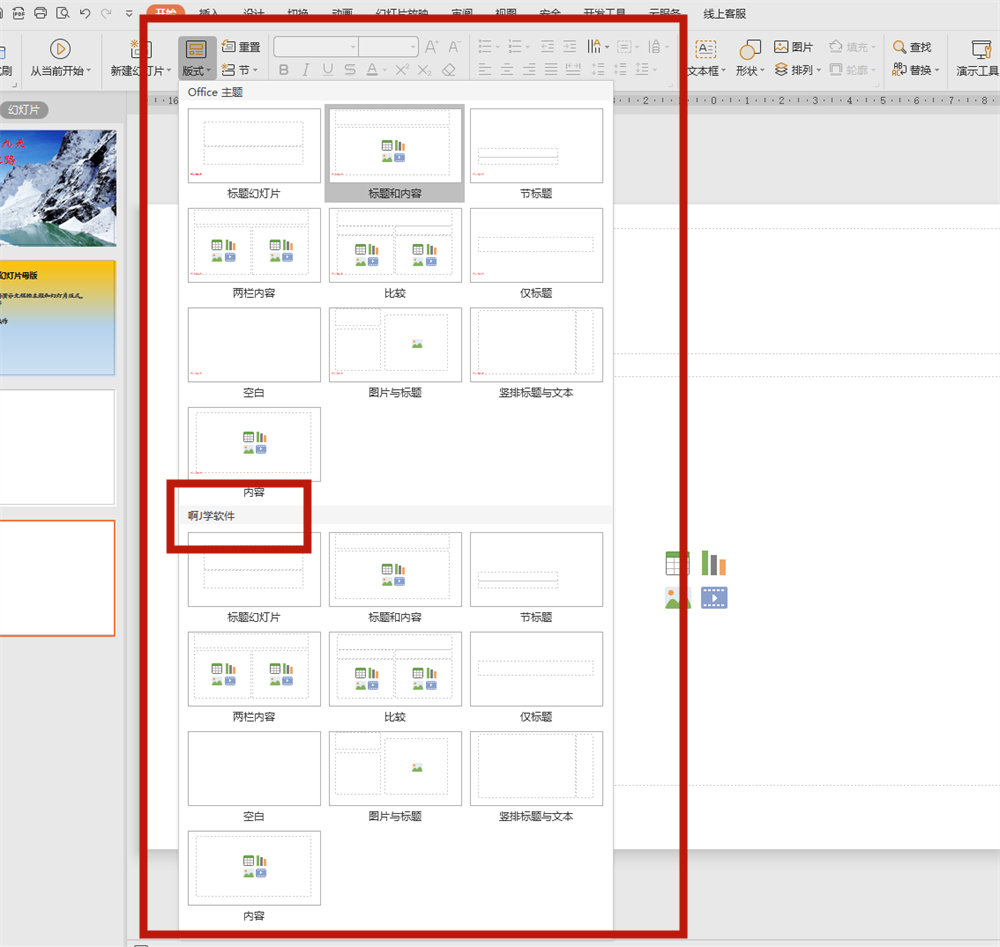The image size is (1000, 947).
Task: Toggle bold formatting
Action: [x=284, y=70]
